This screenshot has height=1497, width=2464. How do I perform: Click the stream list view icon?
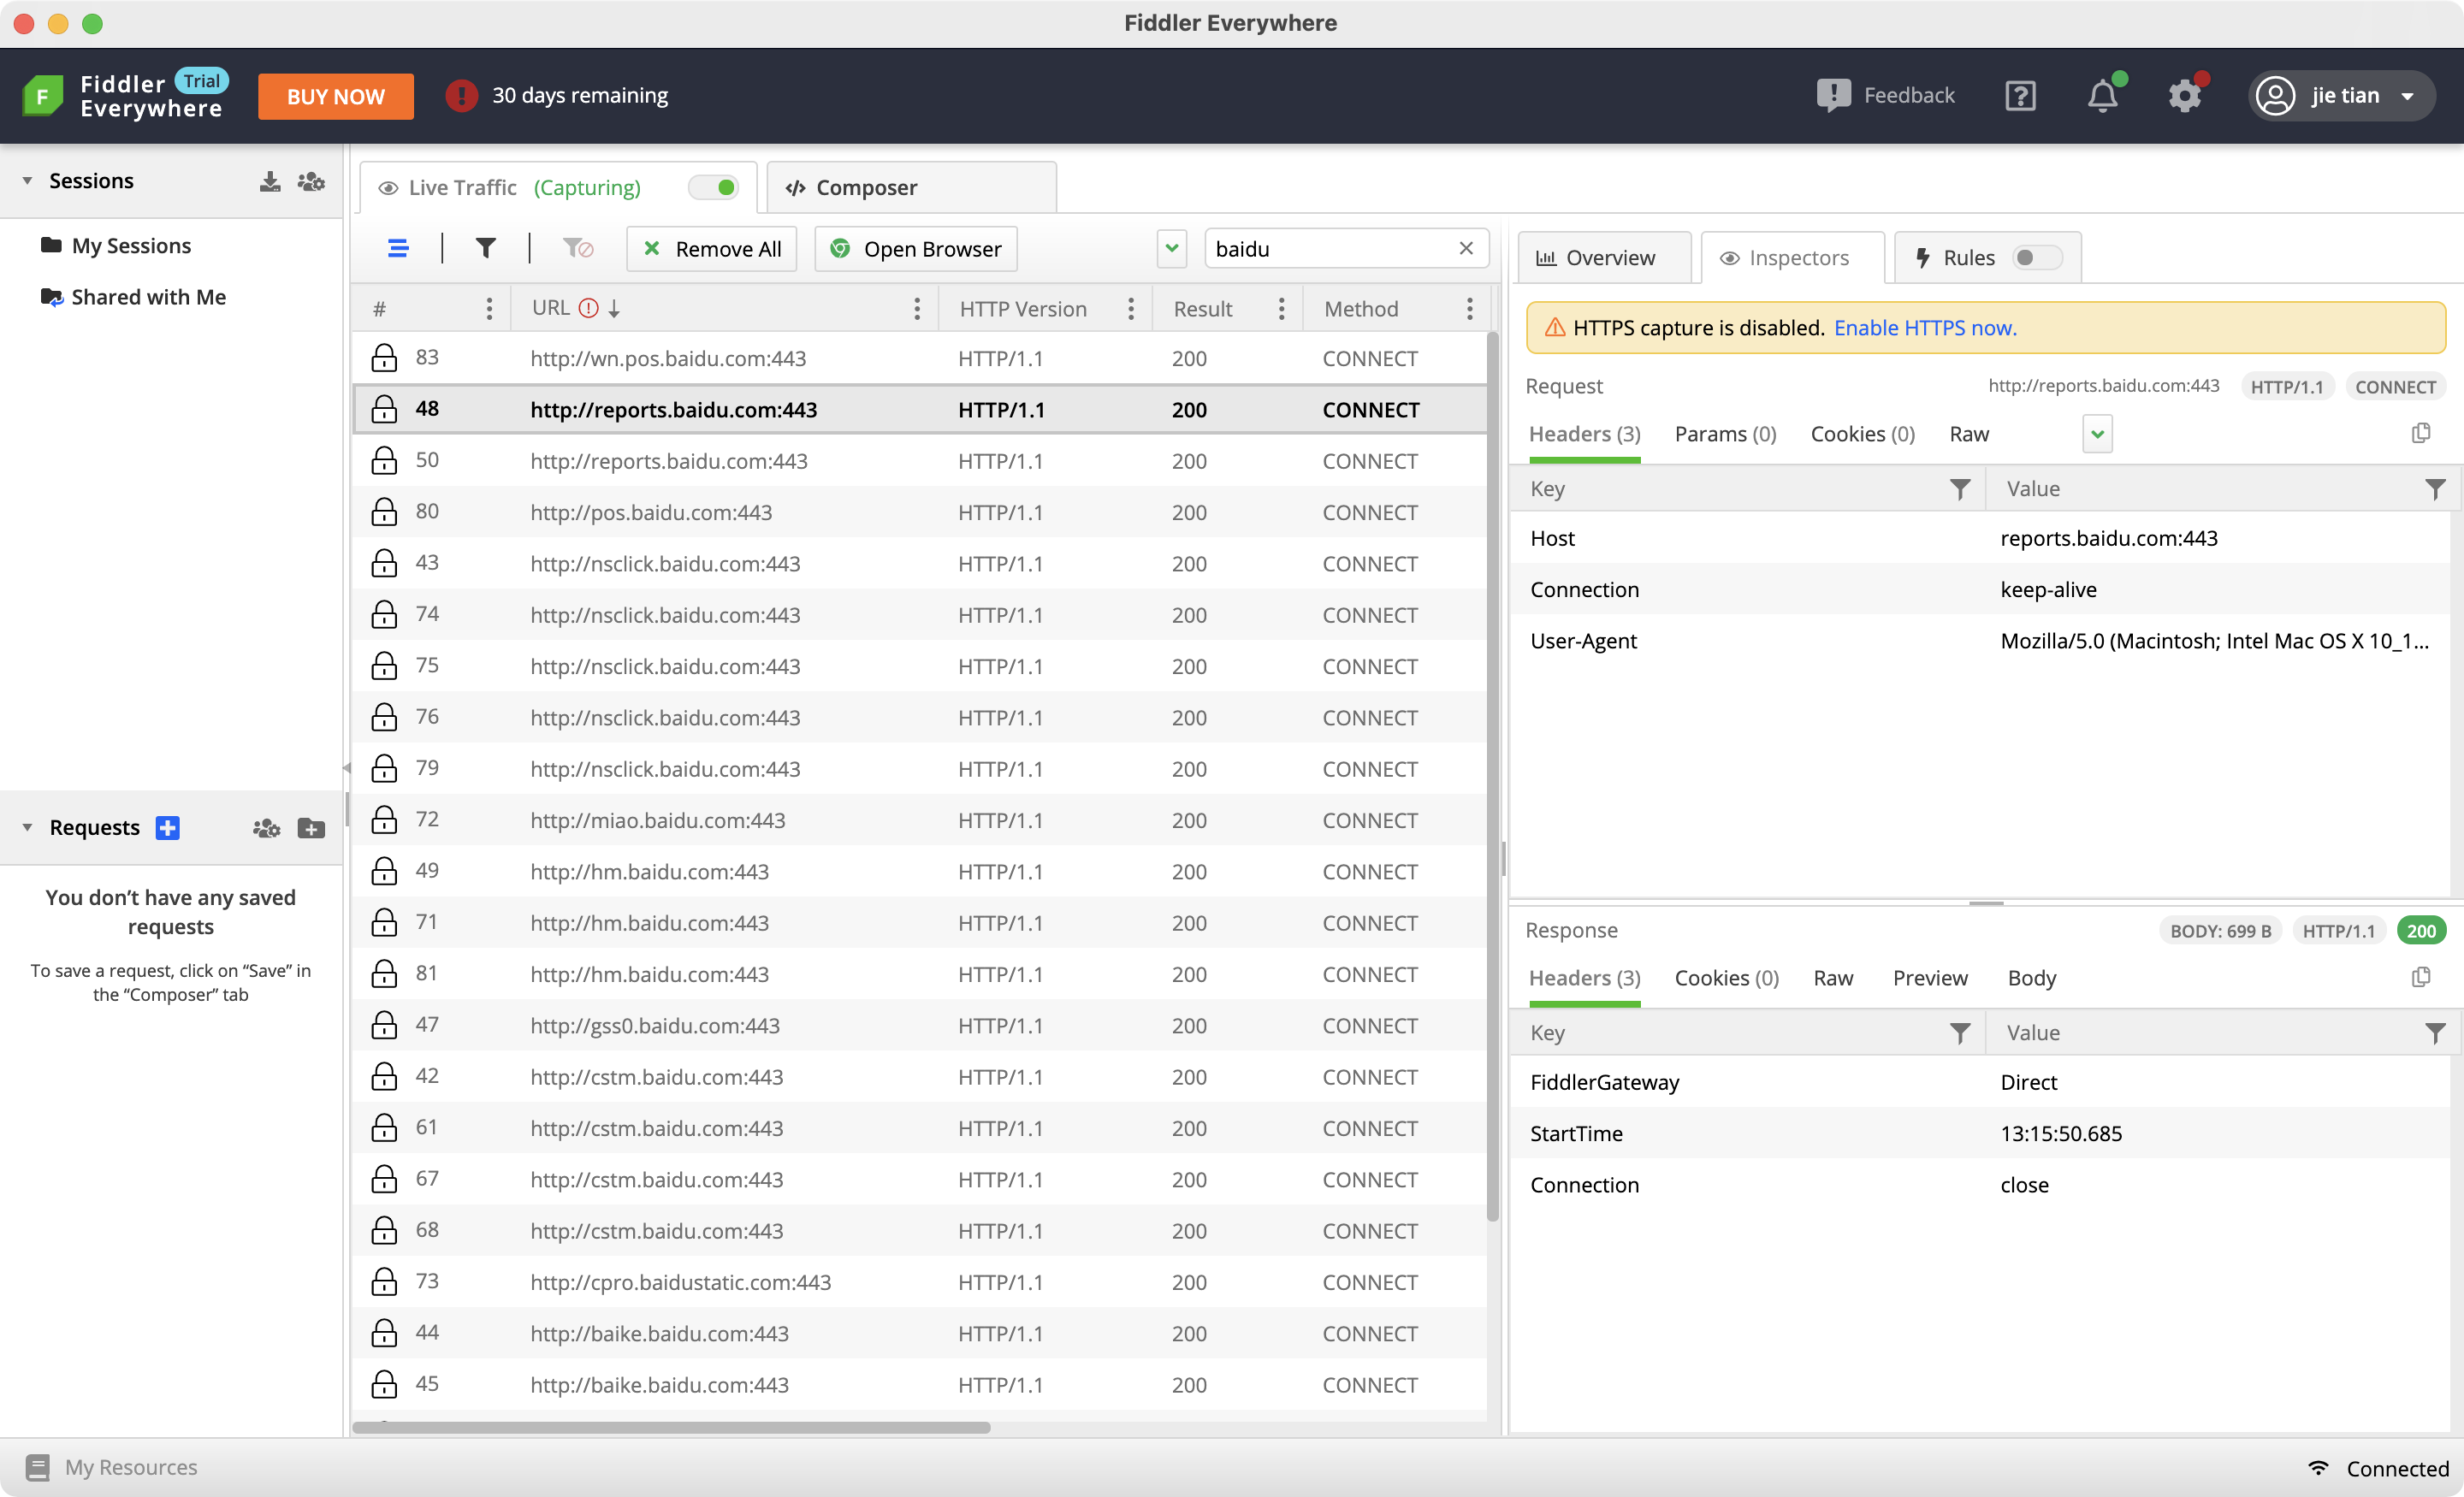tap(398, 248)
